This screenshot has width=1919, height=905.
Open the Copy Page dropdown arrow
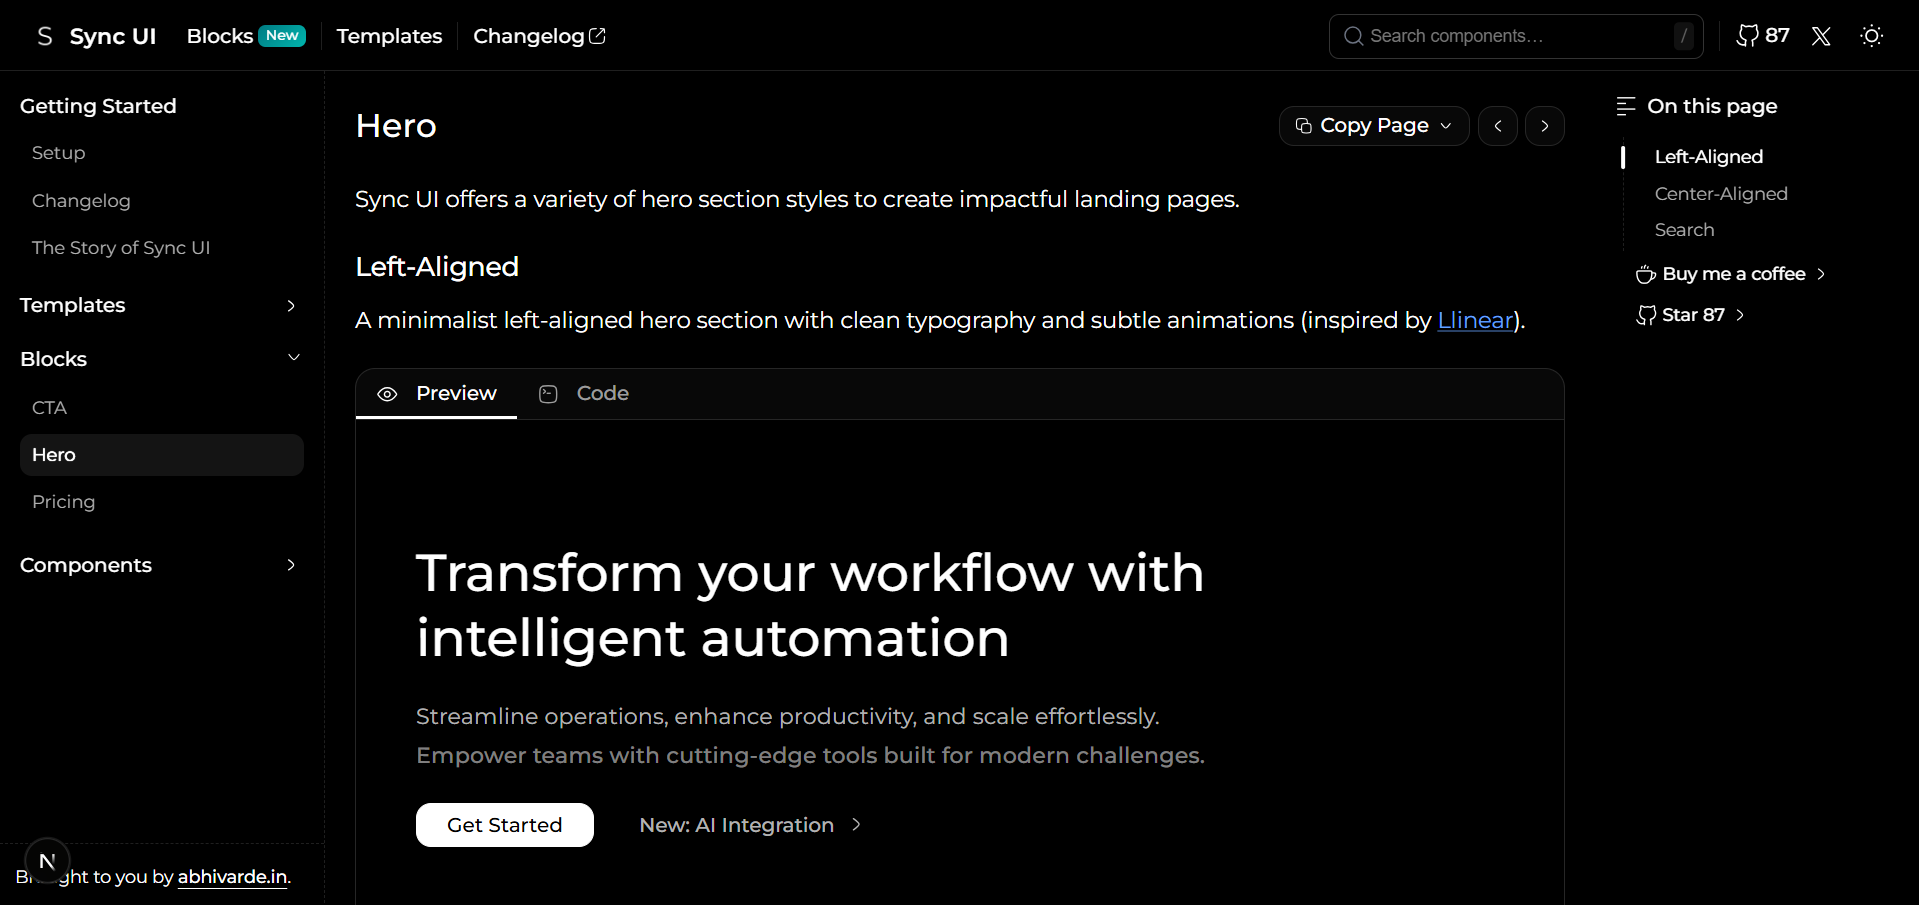pos(1446,126)
